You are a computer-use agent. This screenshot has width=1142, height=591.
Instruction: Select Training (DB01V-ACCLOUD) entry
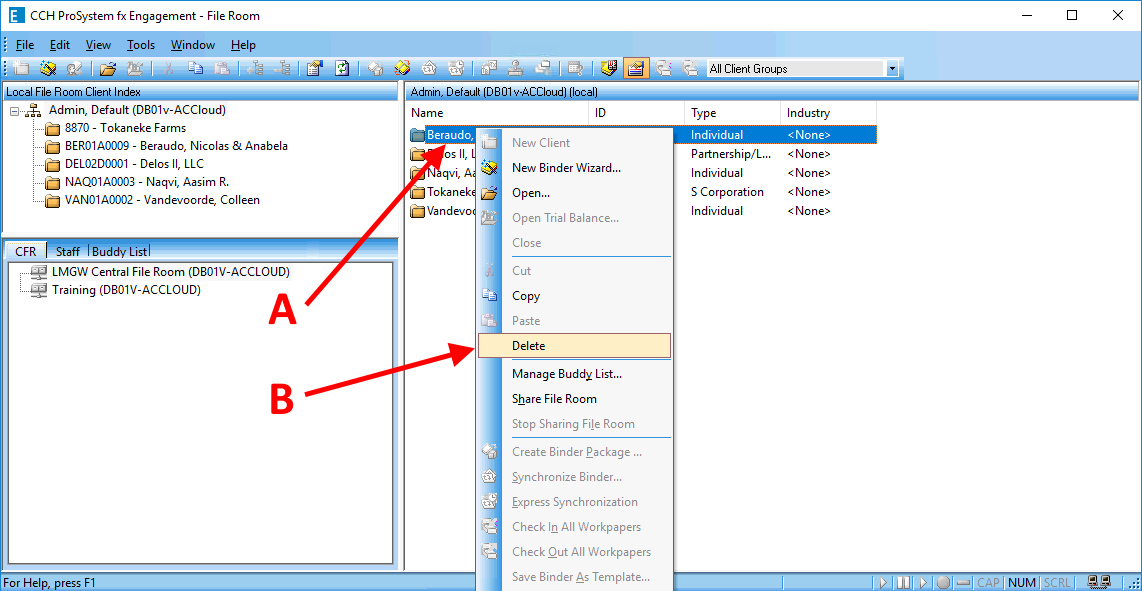pyautogui.click(x=127, y=289)
